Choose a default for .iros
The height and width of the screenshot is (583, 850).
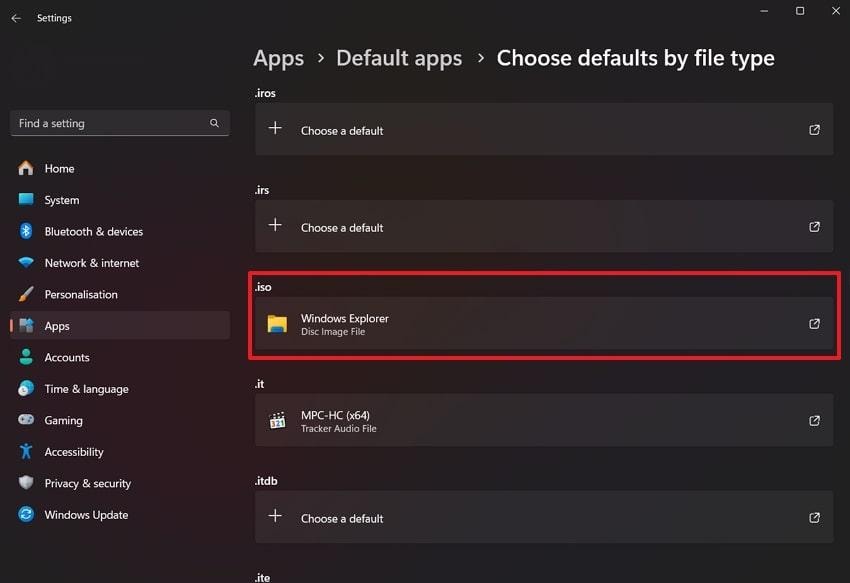[x=544, y=130]
